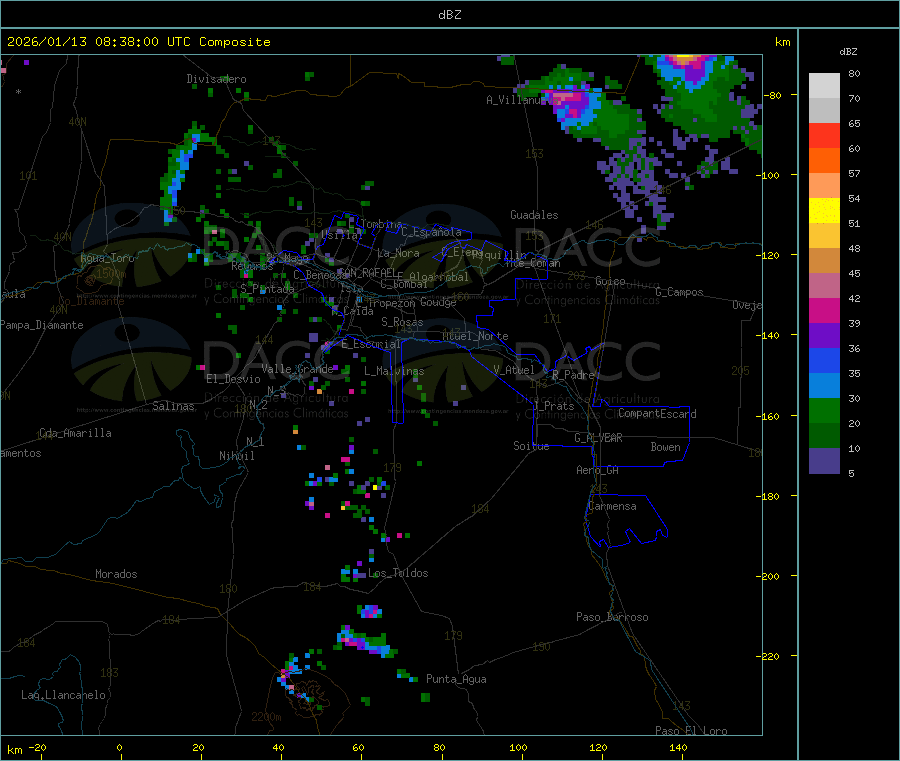Click the light gray 70–80 dBZ legend swatch

[x=824, y=86]
